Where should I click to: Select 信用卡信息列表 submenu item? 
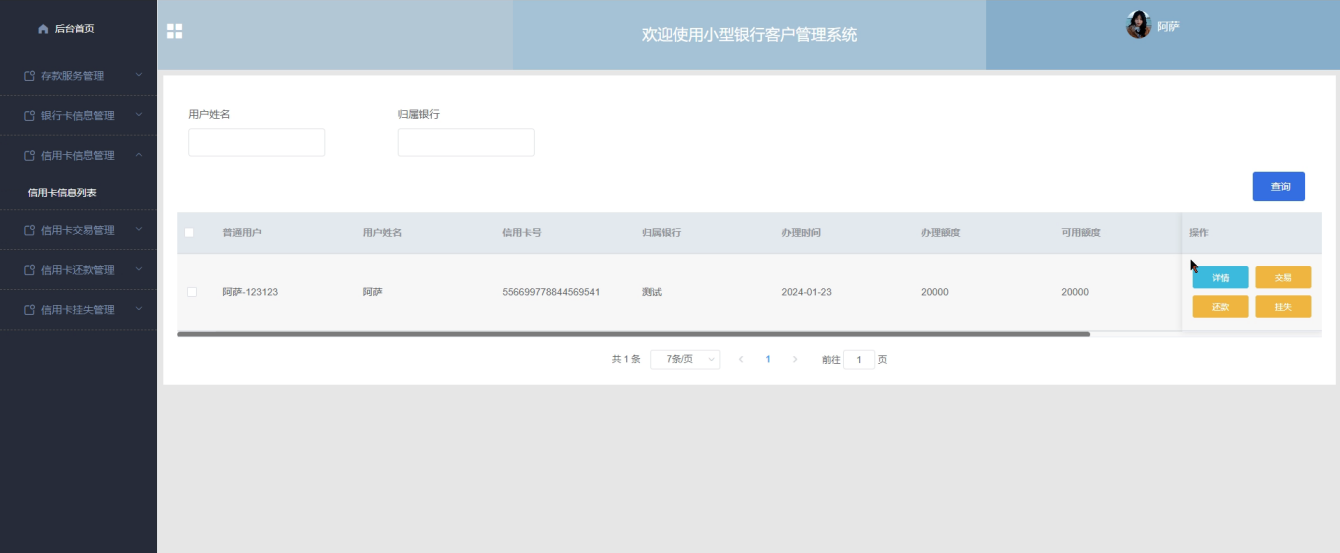click(62, 193)
